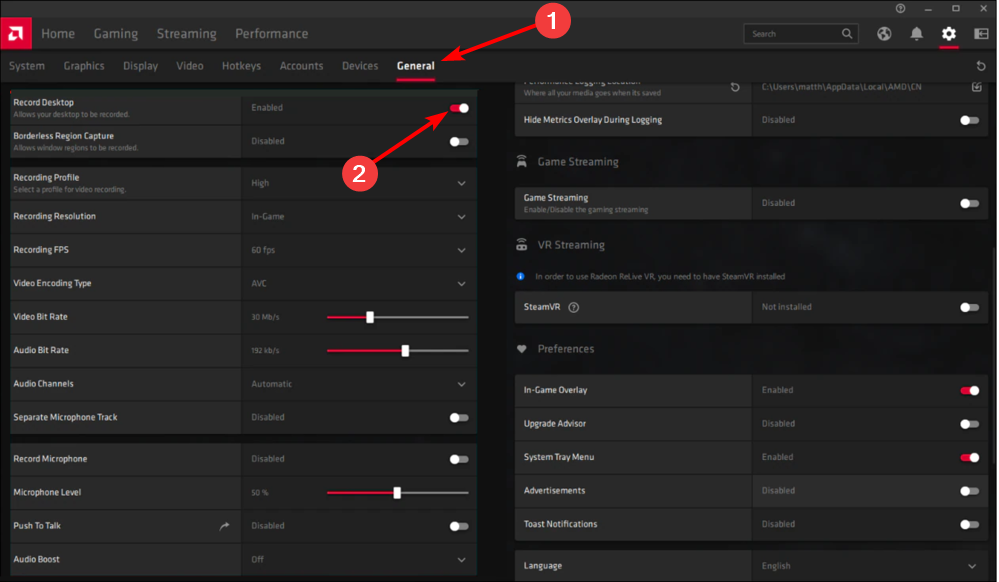Image resolution: width=999 pixels, height=582 pixels.
Task: Enable Borderless Region Capture
Action: (459, 142)
